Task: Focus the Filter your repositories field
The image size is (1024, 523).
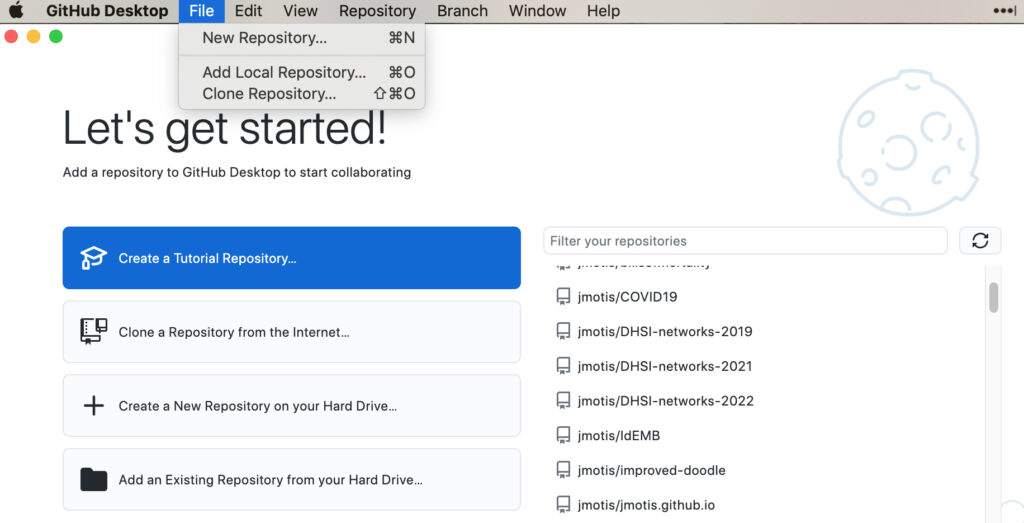Action: 745,241
